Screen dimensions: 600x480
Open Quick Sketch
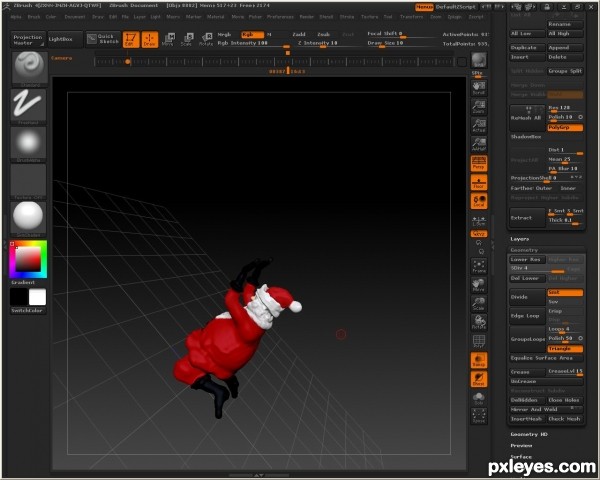(103, 39)
